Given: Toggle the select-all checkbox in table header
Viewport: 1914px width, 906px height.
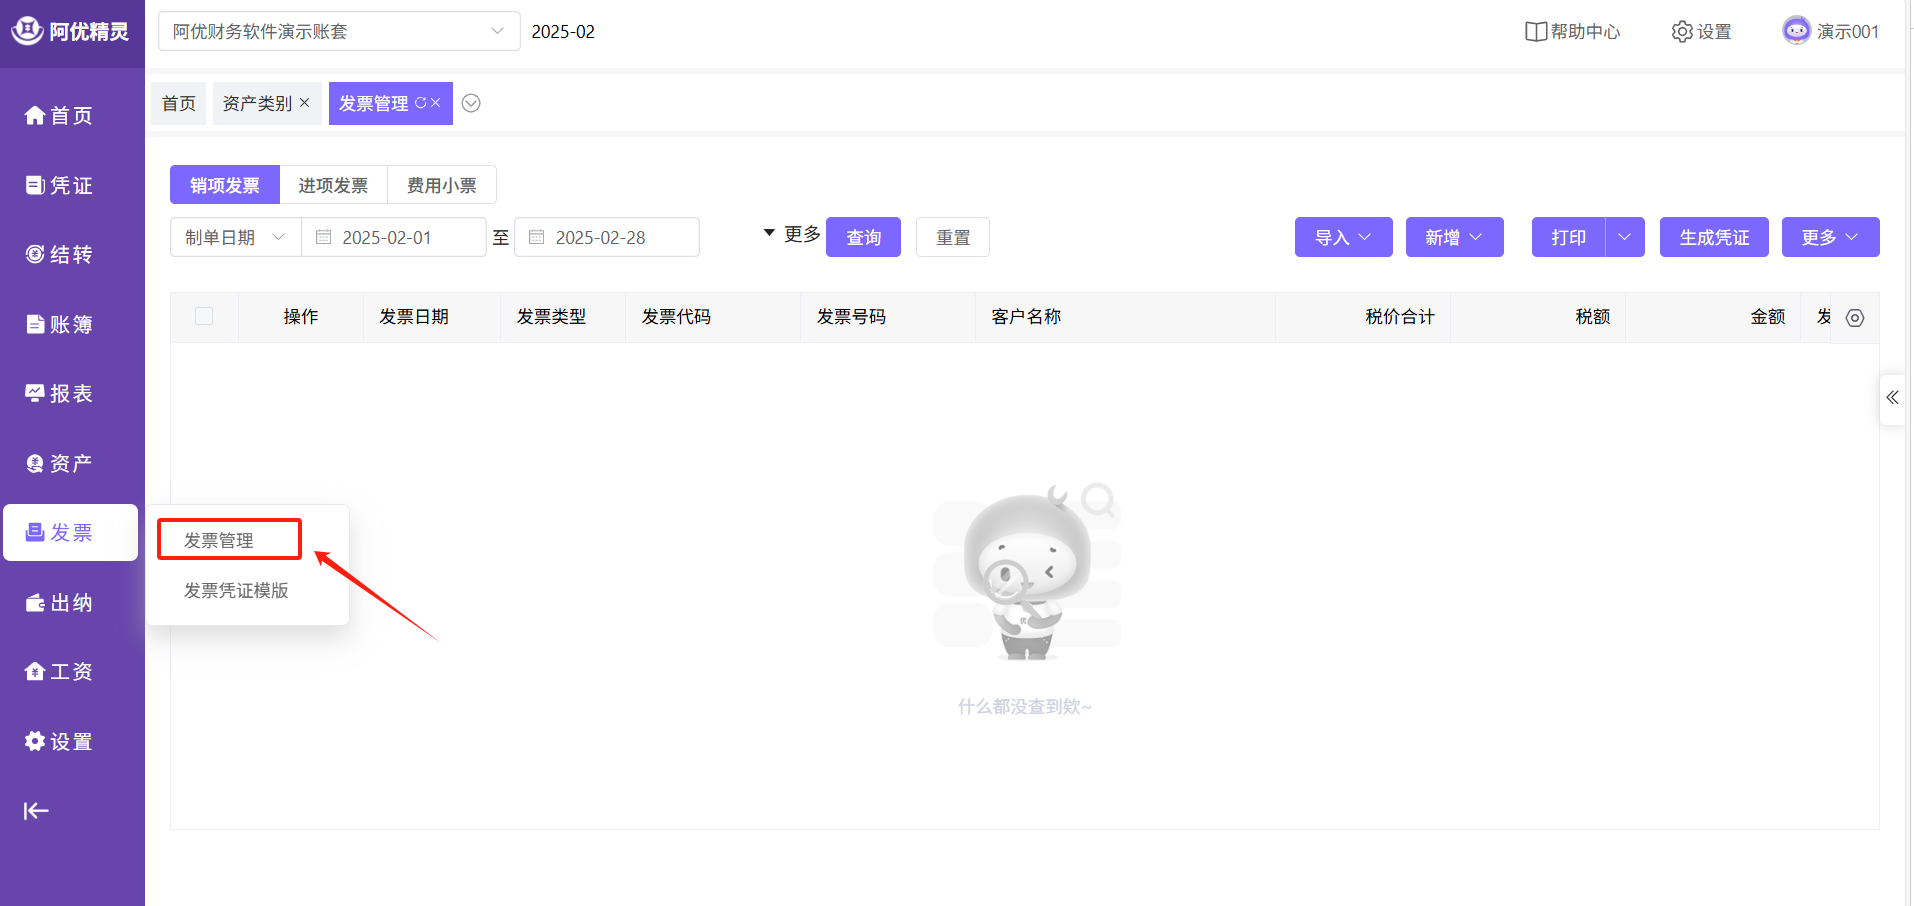Looking at the screenshot, I should click(204, 317).
